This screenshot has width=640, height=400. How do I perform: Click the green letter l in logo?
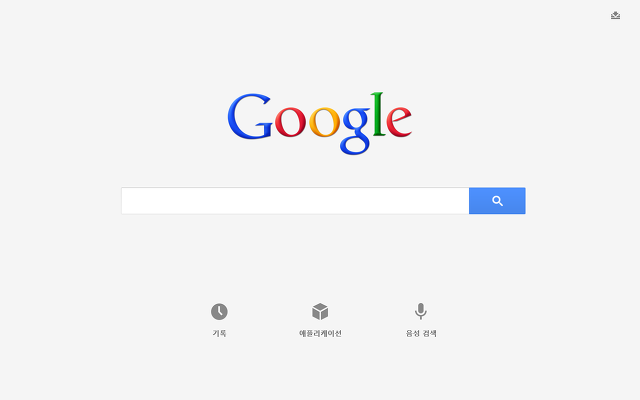(378, 114)
